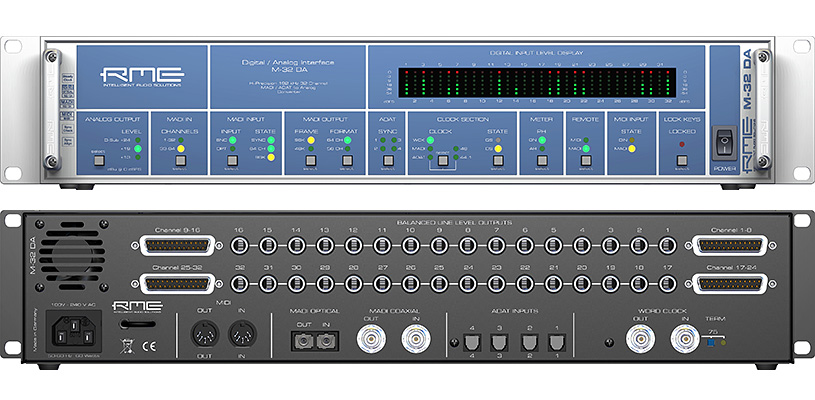Push the MADI Output Format select button

pyautogui.click(x=347, y=160)
